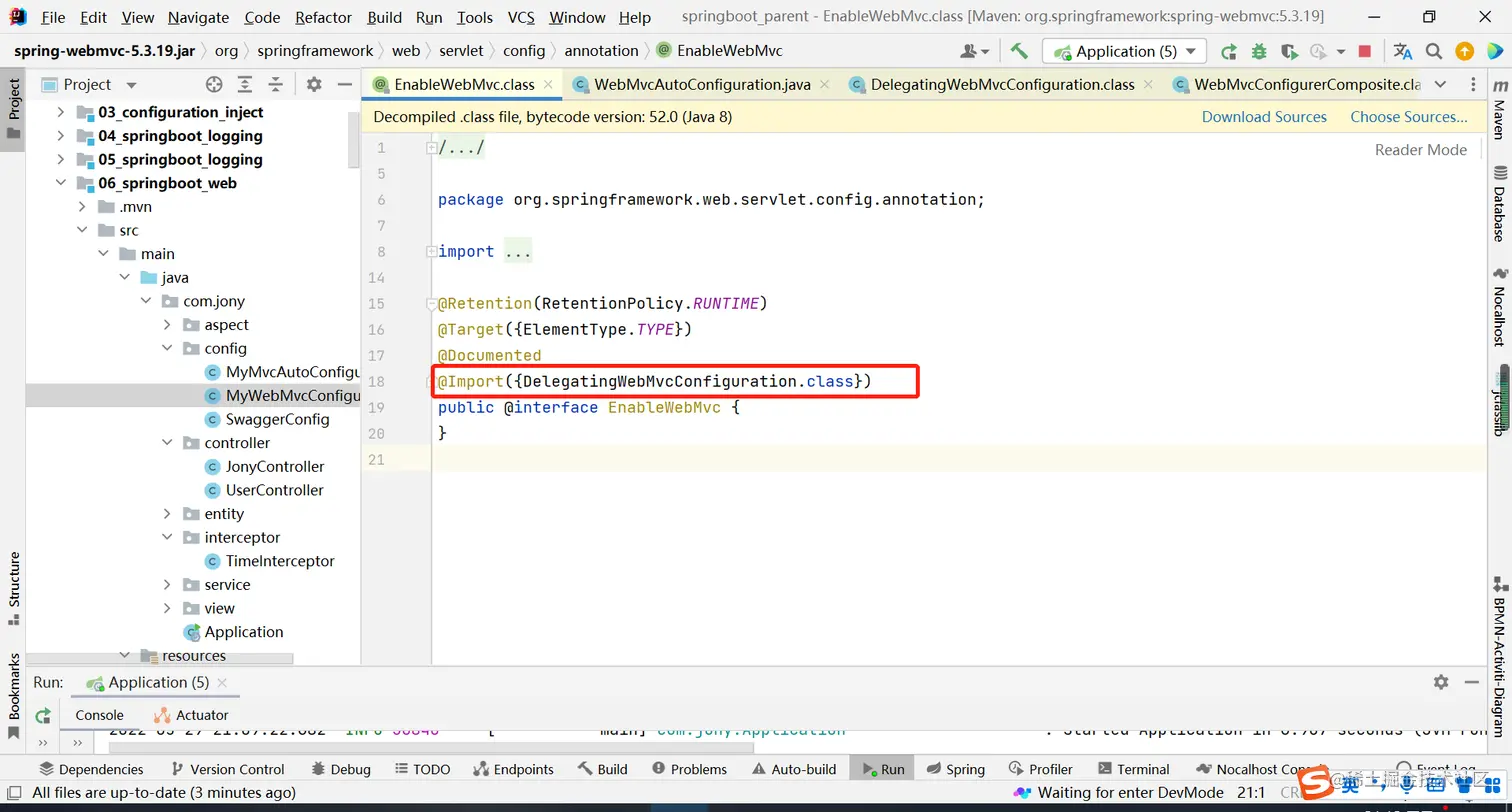Viewport: 1512px width, 812px height.
Task: Expand the 04_springboot_logging module
Action: pyautogui.click(x=60, y=136)
